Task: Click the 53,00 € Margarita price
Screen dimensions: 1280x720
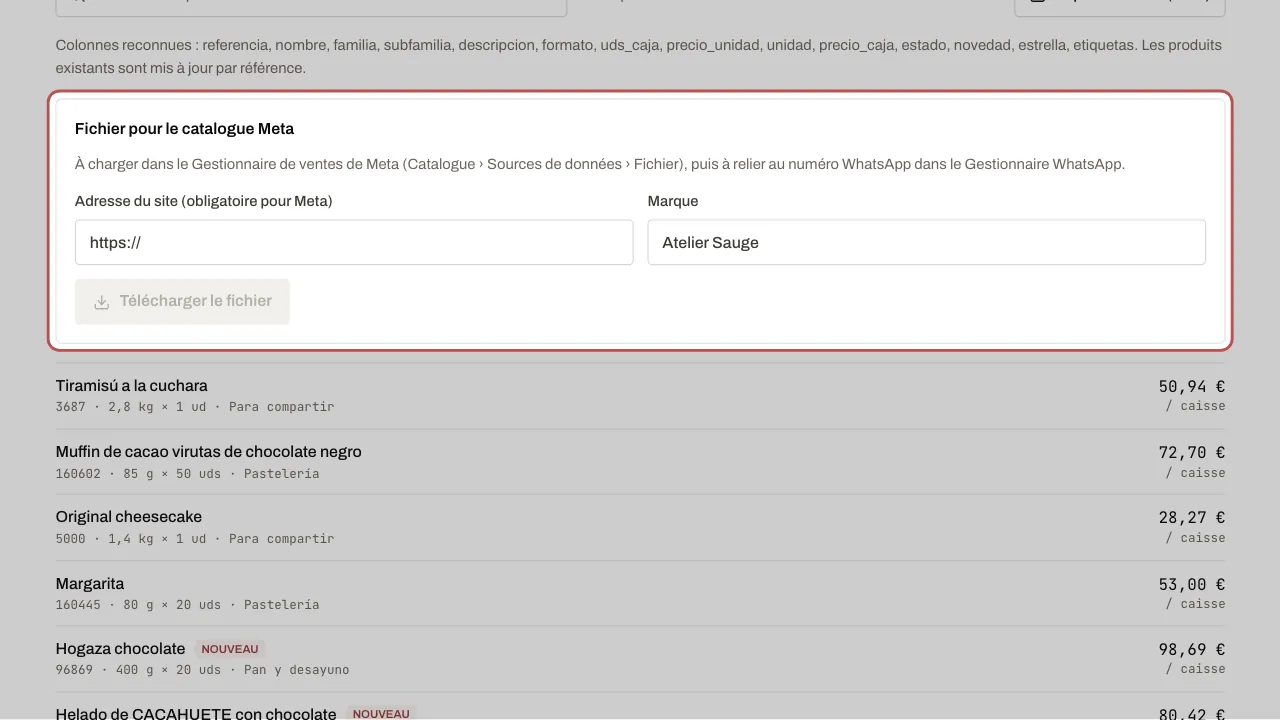Action: (x=1192, y=583)
